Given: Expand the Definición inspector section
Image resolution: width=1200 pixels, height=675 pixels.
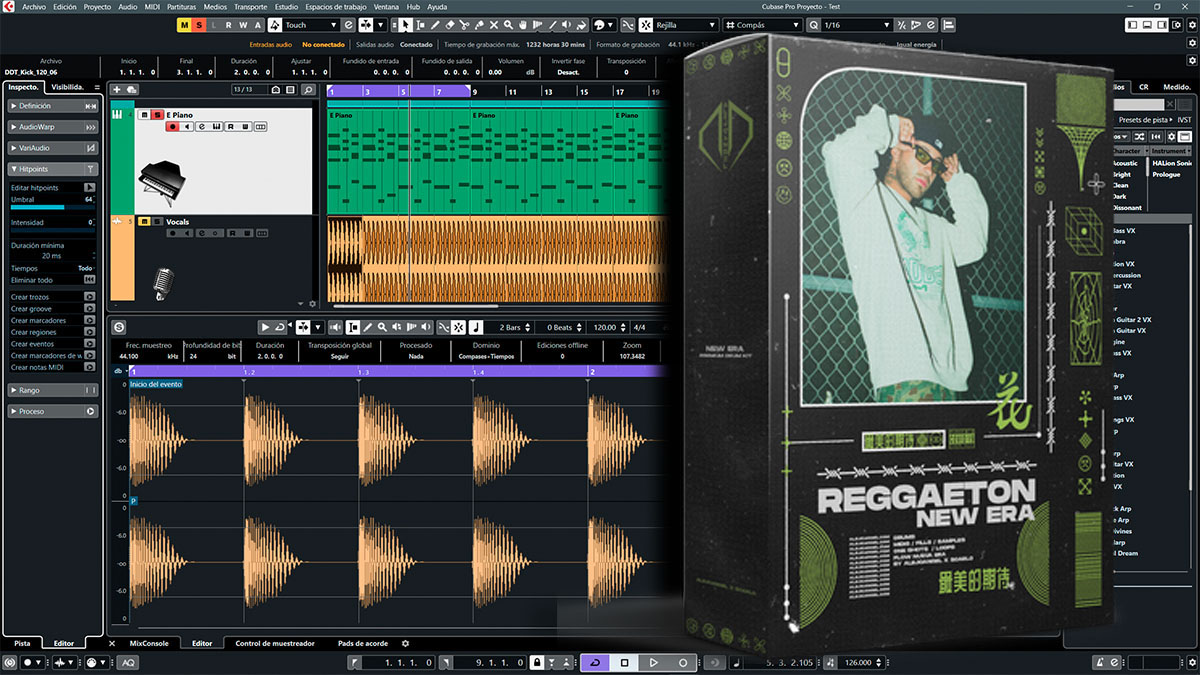Looking at the screenshot, I should point(54,106).
